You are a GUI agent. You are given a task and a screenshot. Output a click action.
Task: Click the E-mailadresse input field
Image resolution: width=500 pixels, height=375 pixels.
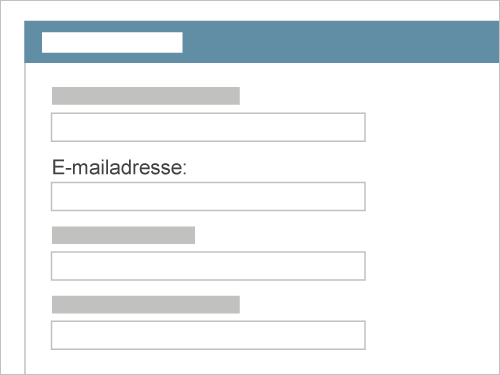coord(208,196)
